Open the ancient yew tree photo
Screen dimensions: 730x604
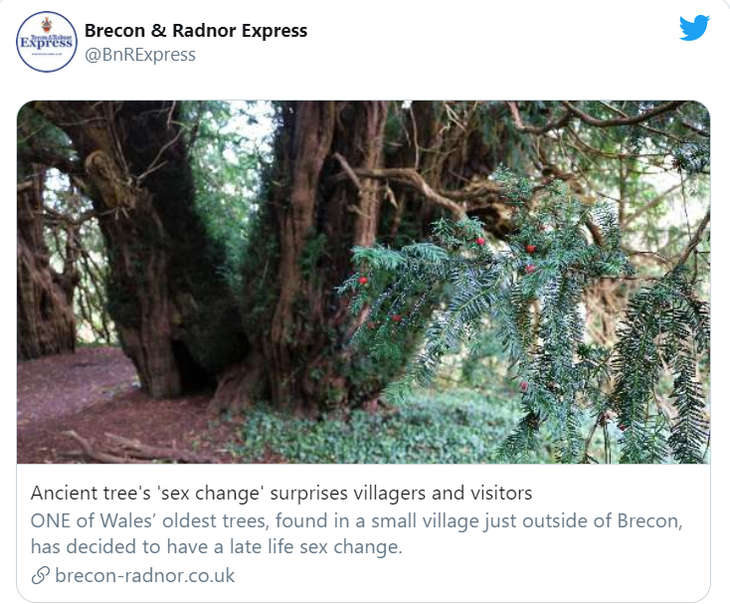pos(363,281)
